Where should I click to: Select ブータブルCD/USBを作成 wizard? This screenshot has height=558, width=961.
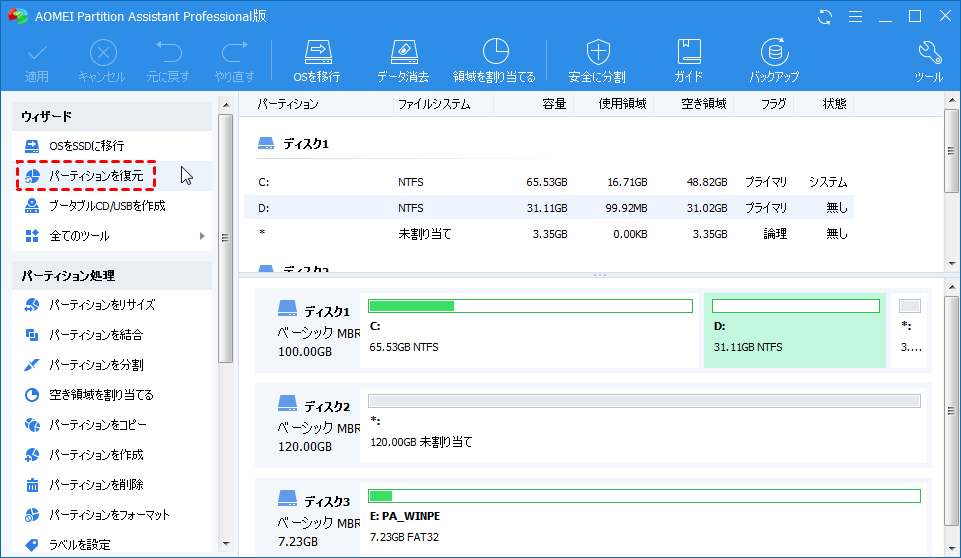coord(112,206)
